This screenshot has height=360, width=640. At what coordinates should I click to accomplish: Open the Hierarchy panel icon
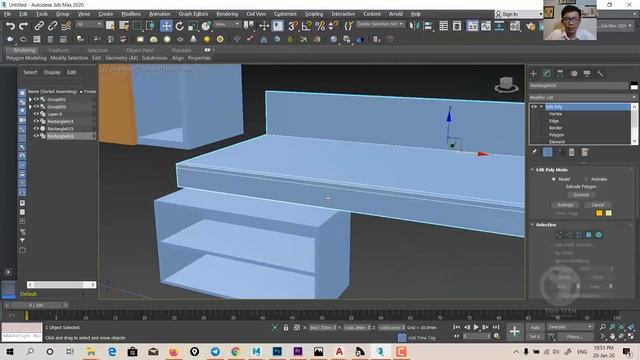click(x=560, y=73)
